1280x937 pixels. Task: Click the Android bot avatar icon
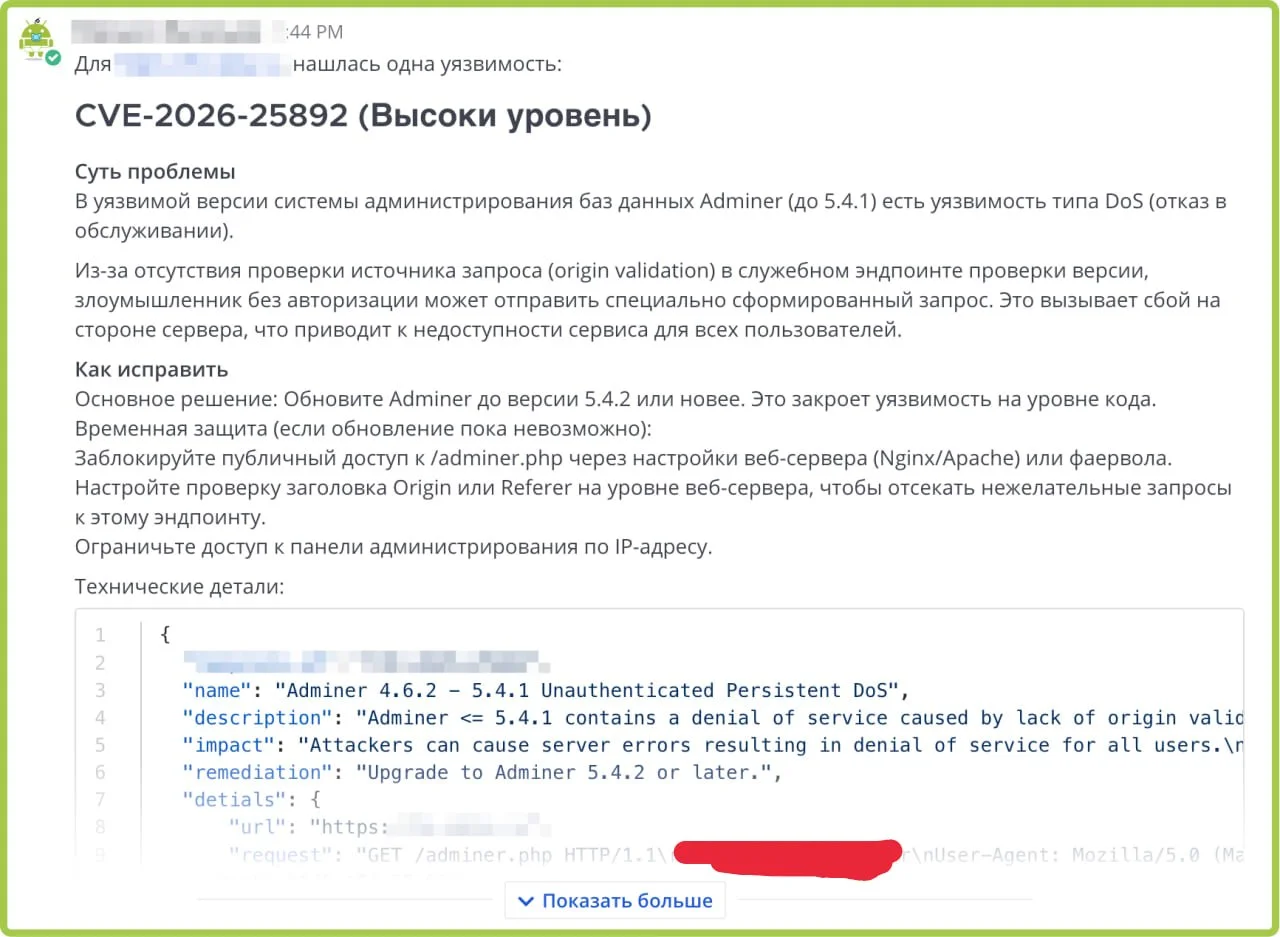pos(36,39)
